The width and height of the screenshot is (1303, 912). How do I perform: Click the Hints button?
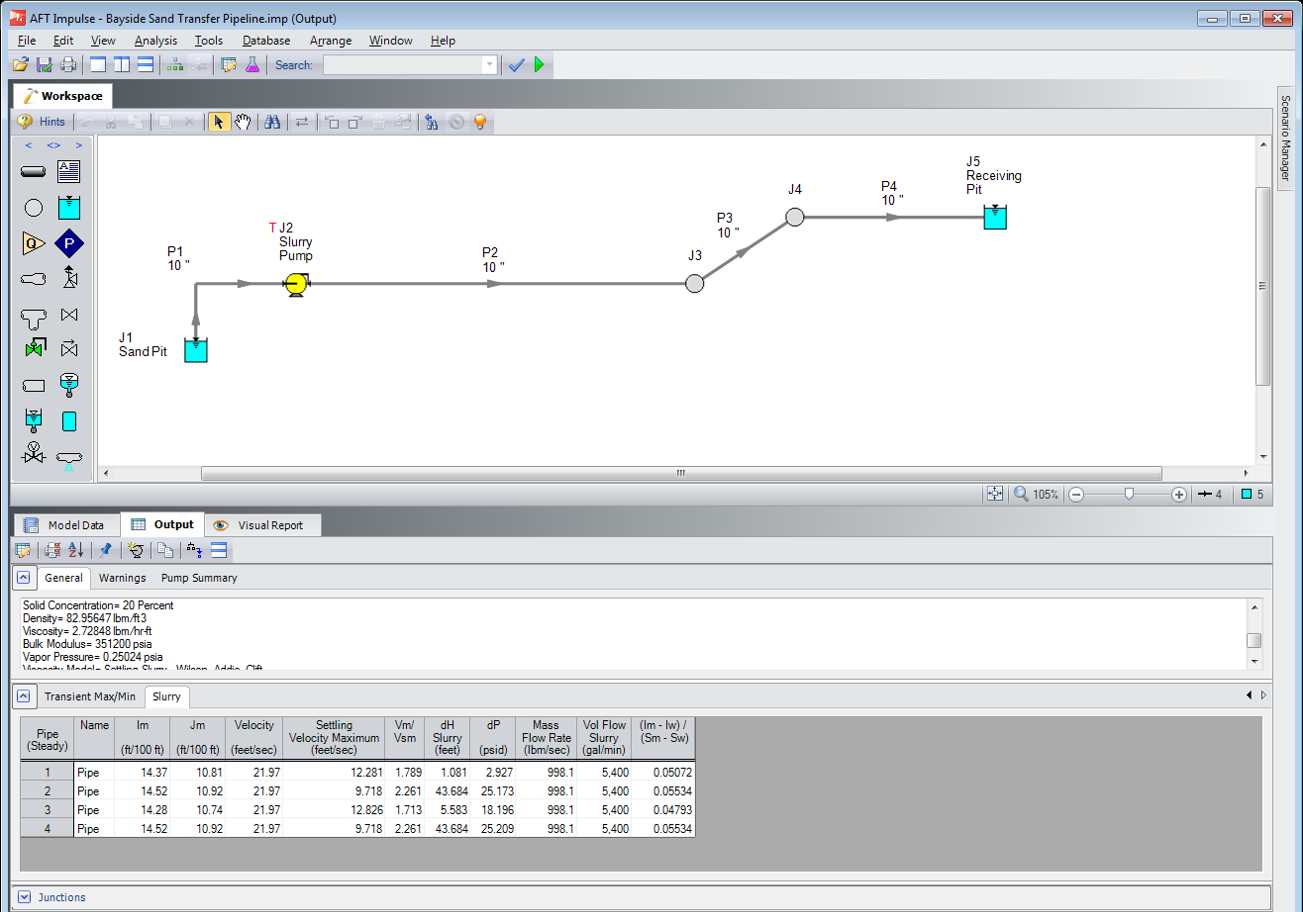click(43, 122)
